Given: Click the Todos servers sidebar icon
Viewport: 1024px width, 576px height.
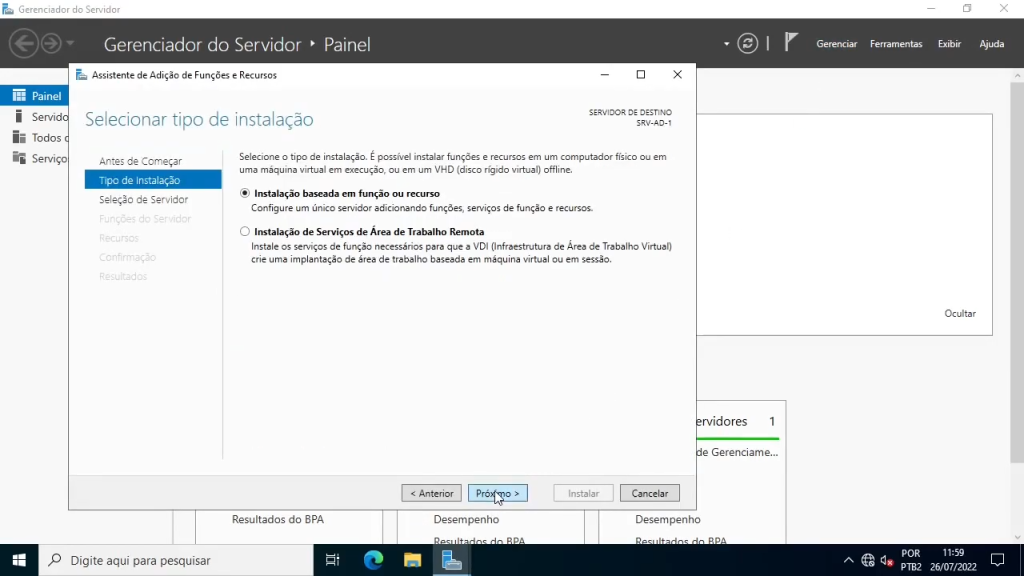Looking at the screenshot, I should pyautogui.click(x=19, y=137).
